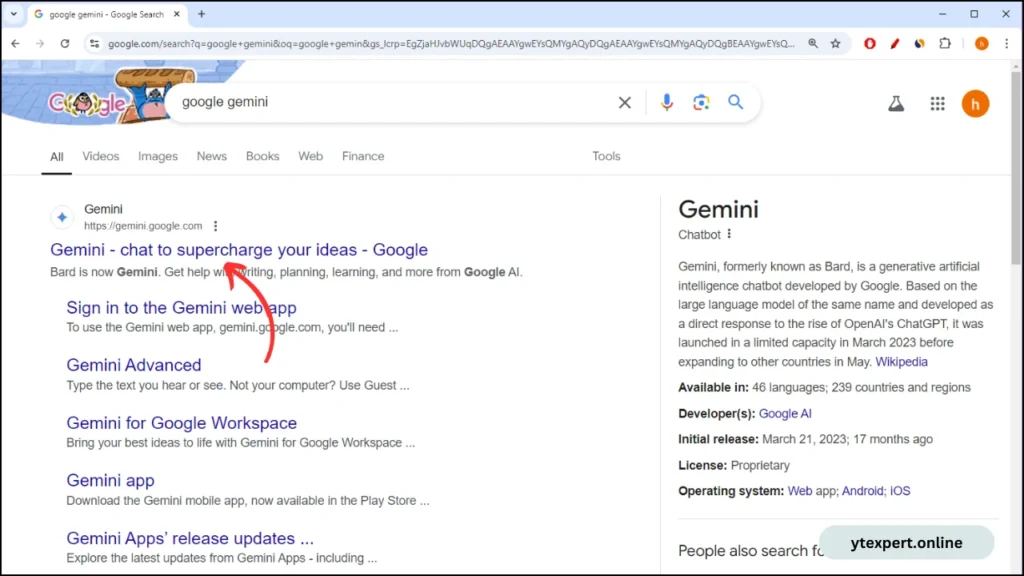Reload the current page
The image size is (1024, 576).
coord(64,44)
